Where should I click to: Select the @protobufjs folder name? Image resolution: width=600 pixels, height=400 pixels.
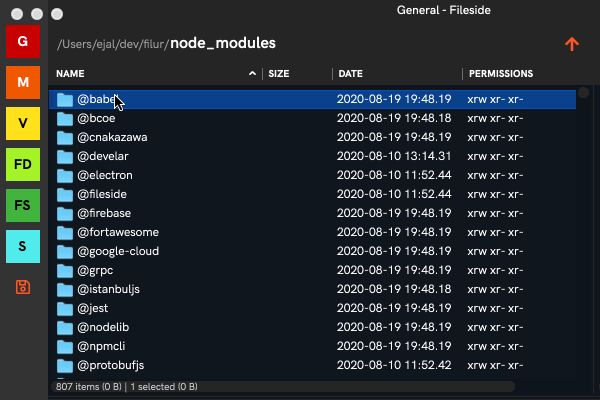click(111, 365)
